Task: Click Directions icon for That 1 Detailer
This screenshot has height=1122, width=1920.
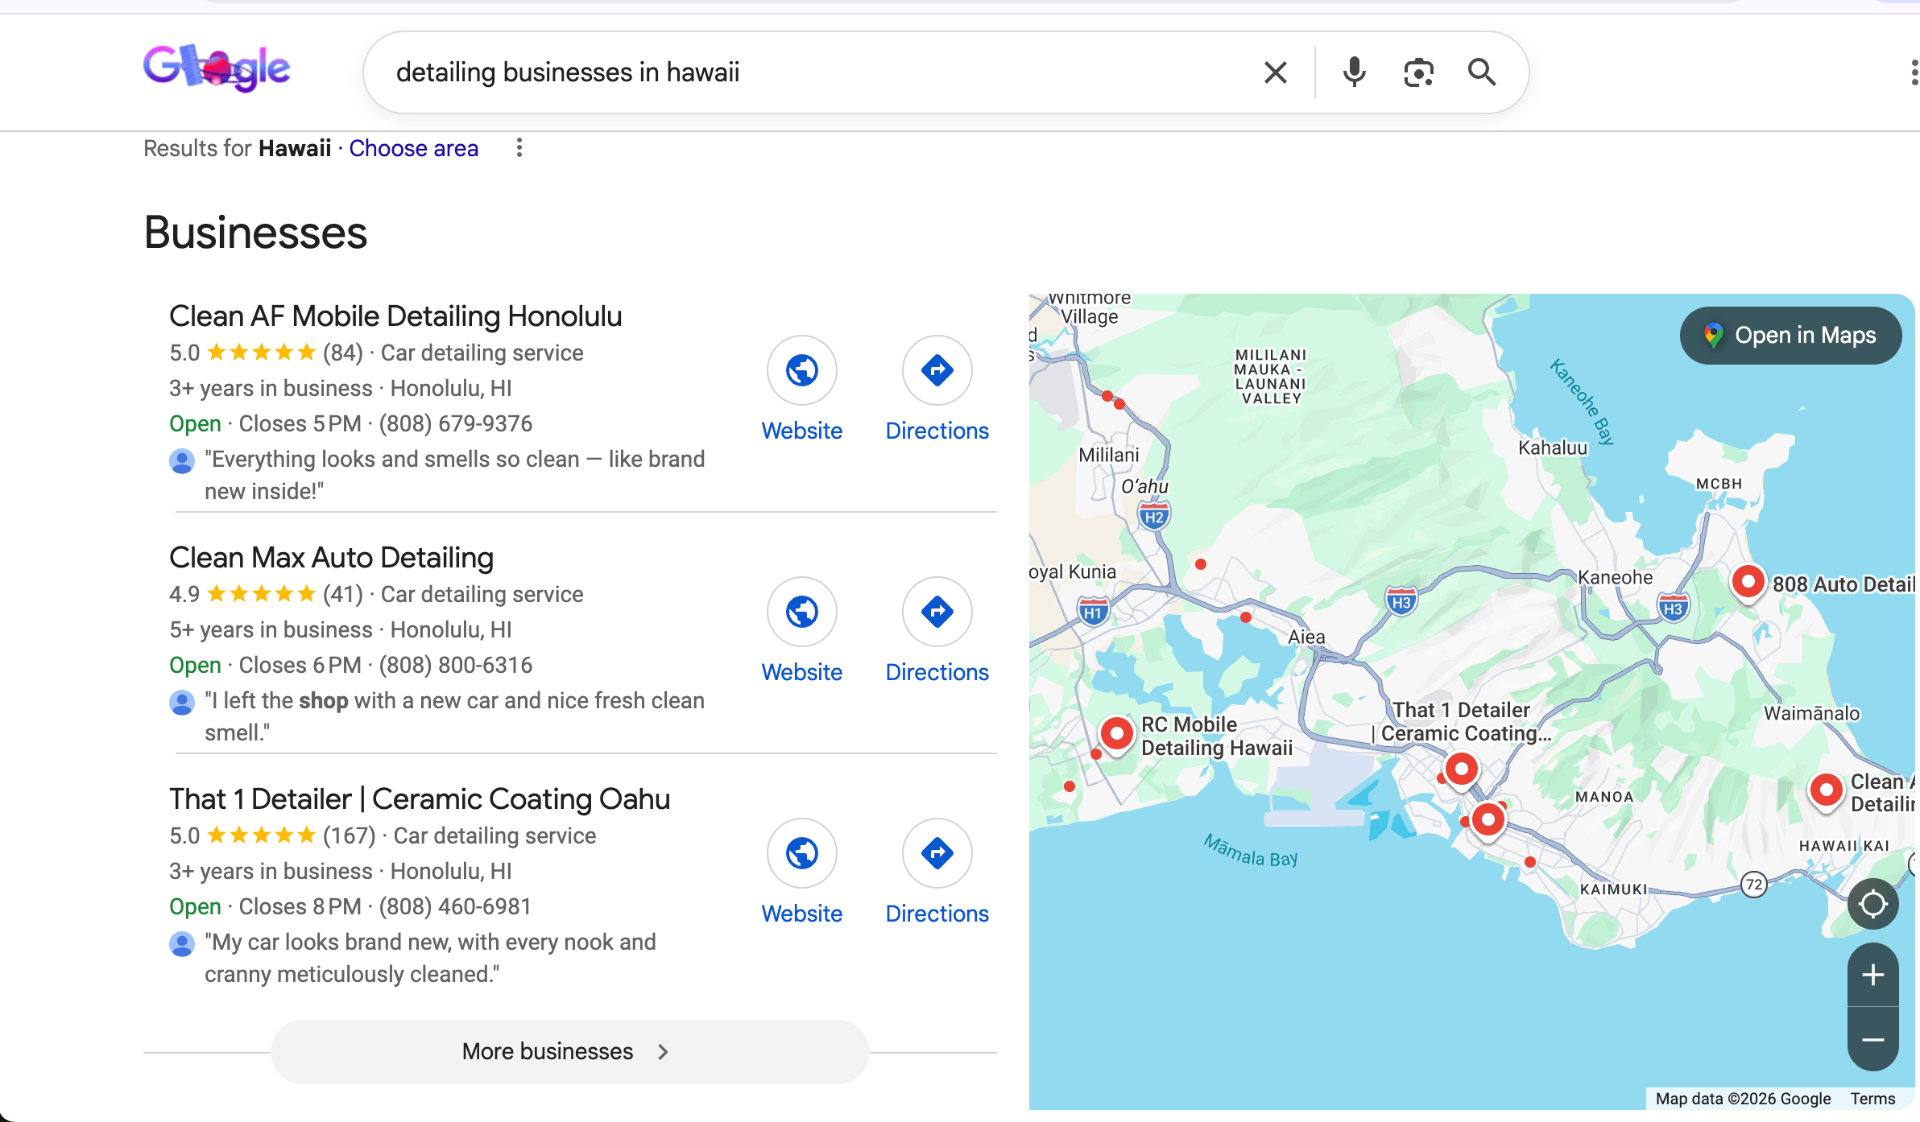Action: click(x=937, y=853)
